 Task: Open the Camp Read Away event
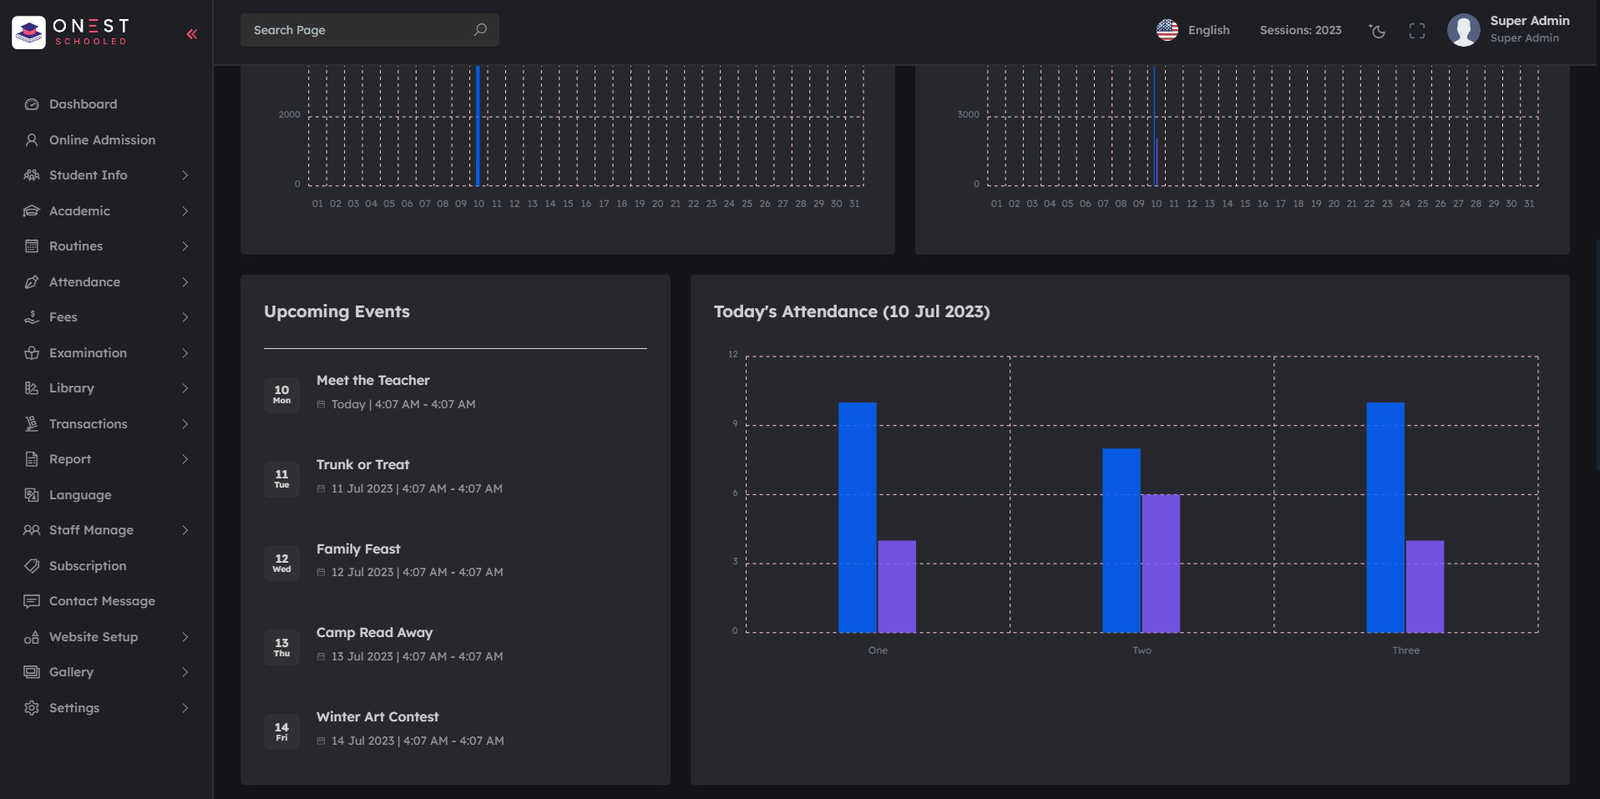click(375, 633)
